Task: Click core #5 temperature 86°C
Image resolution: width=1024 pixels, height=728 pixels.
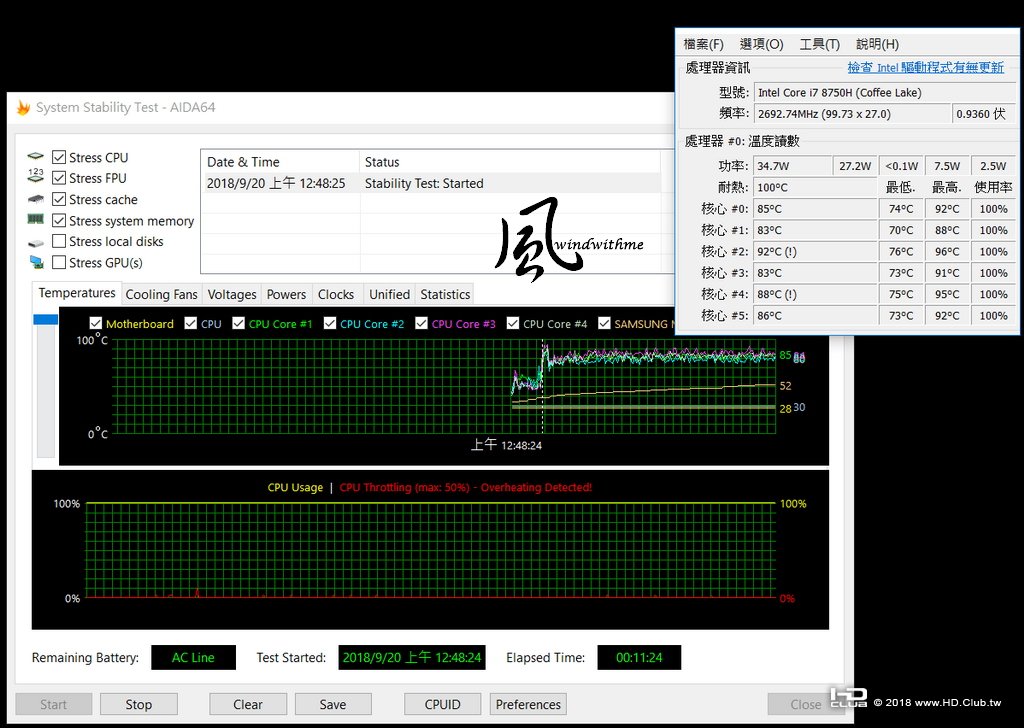Action: pos(814,315)
